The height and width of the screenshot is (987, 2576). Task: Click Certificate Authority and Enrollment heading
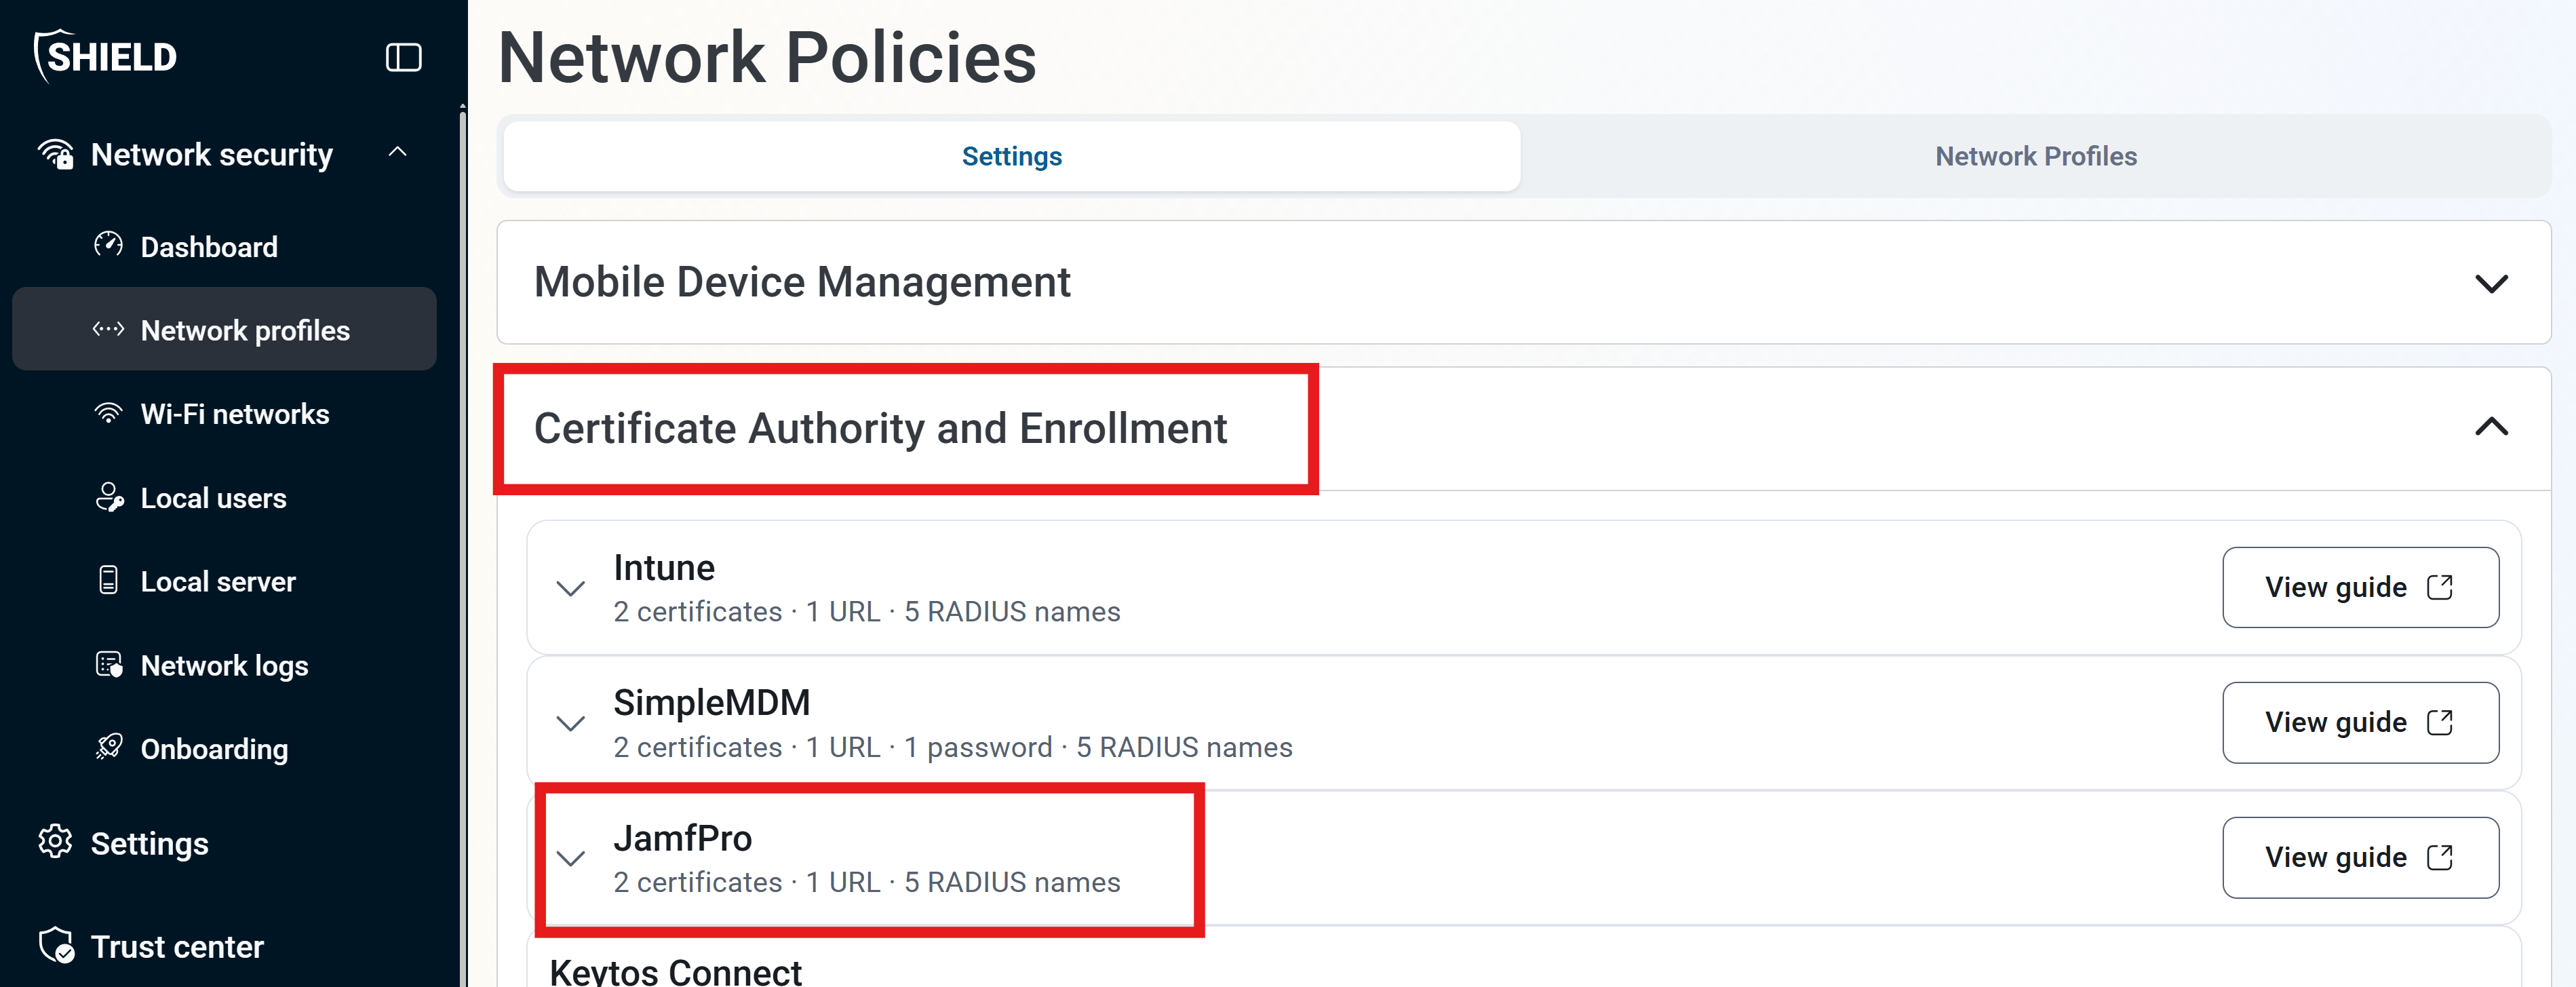click(880, 429)
